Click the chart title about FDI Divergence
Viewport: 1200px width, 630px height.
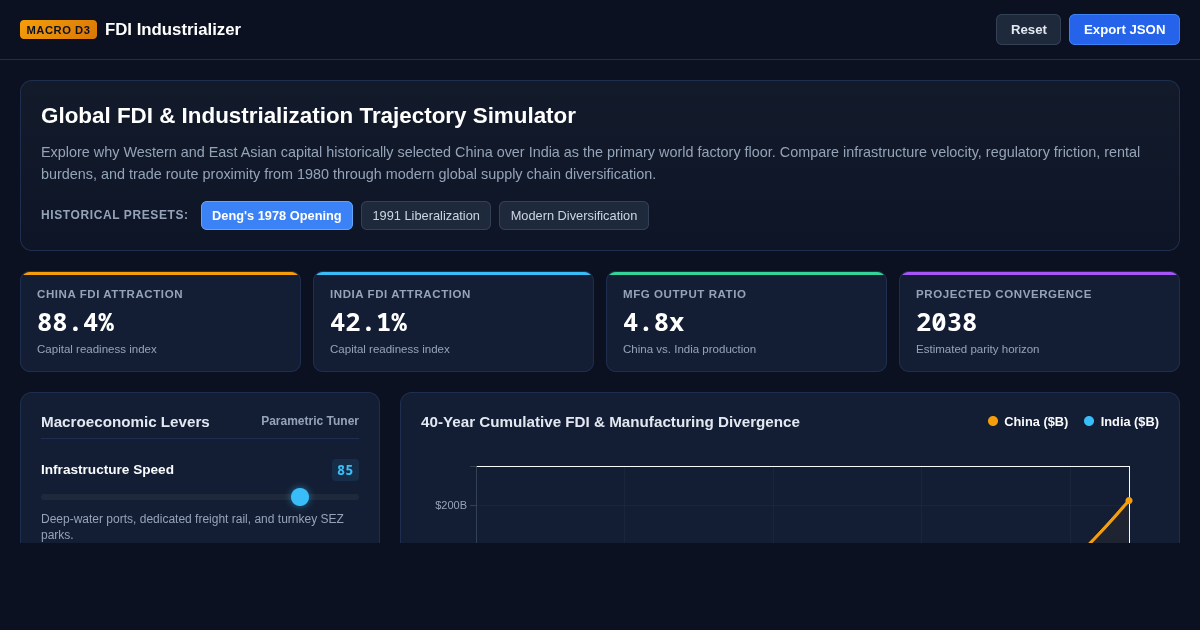click(610, 422)
